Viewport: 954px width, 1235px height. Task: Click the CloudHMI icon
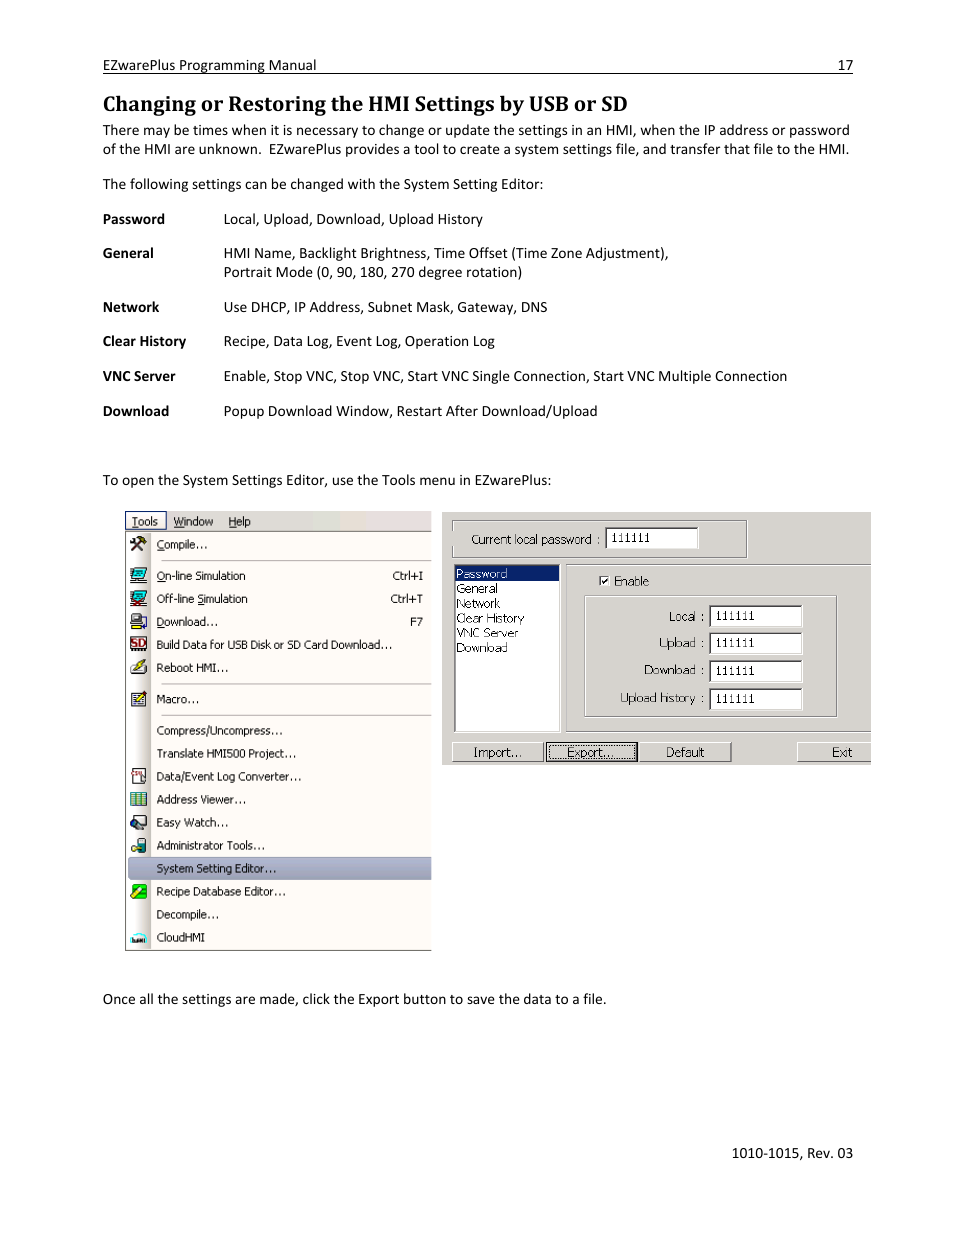138,938
